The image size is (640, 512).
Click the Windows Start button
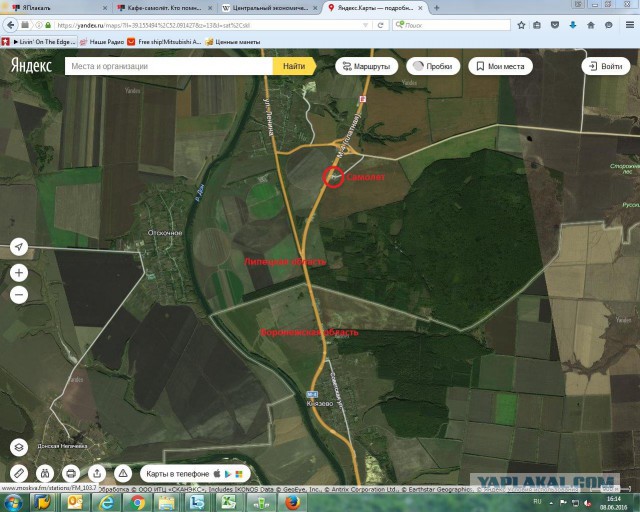tap(14, 502)
